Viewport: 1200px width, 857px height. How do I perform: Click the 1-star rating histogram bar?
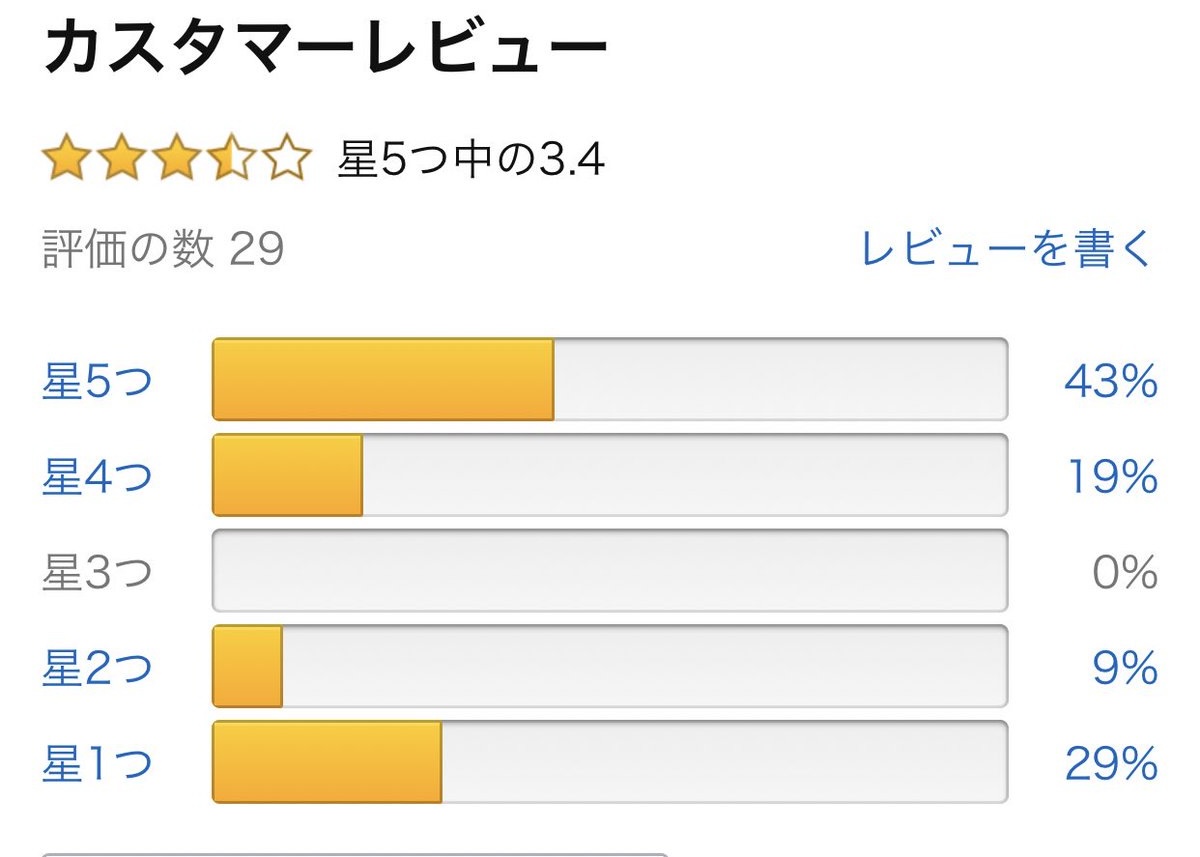coord(609,762)
